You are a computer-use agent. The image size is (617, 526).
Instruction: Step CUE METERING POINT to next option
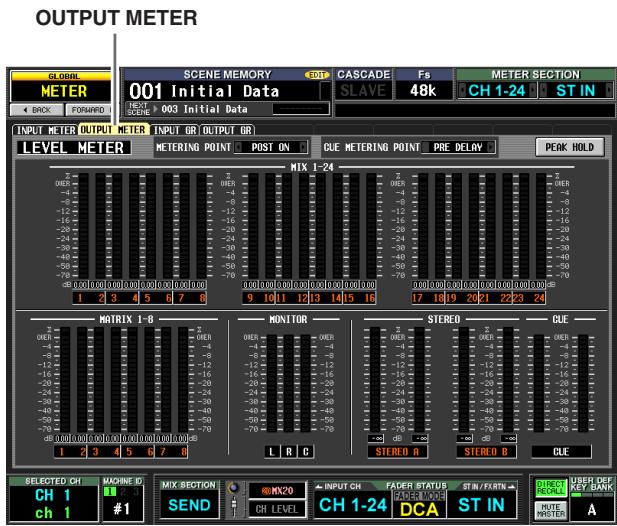[x=490, y=147]
